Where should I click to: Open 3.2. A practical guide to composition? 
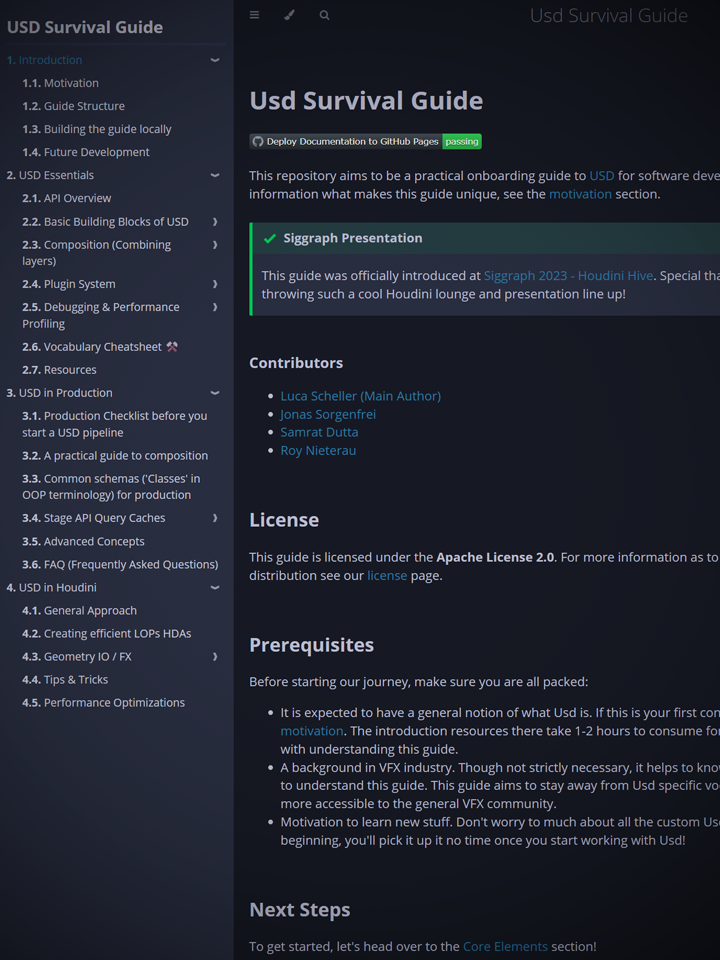(115, 456)
